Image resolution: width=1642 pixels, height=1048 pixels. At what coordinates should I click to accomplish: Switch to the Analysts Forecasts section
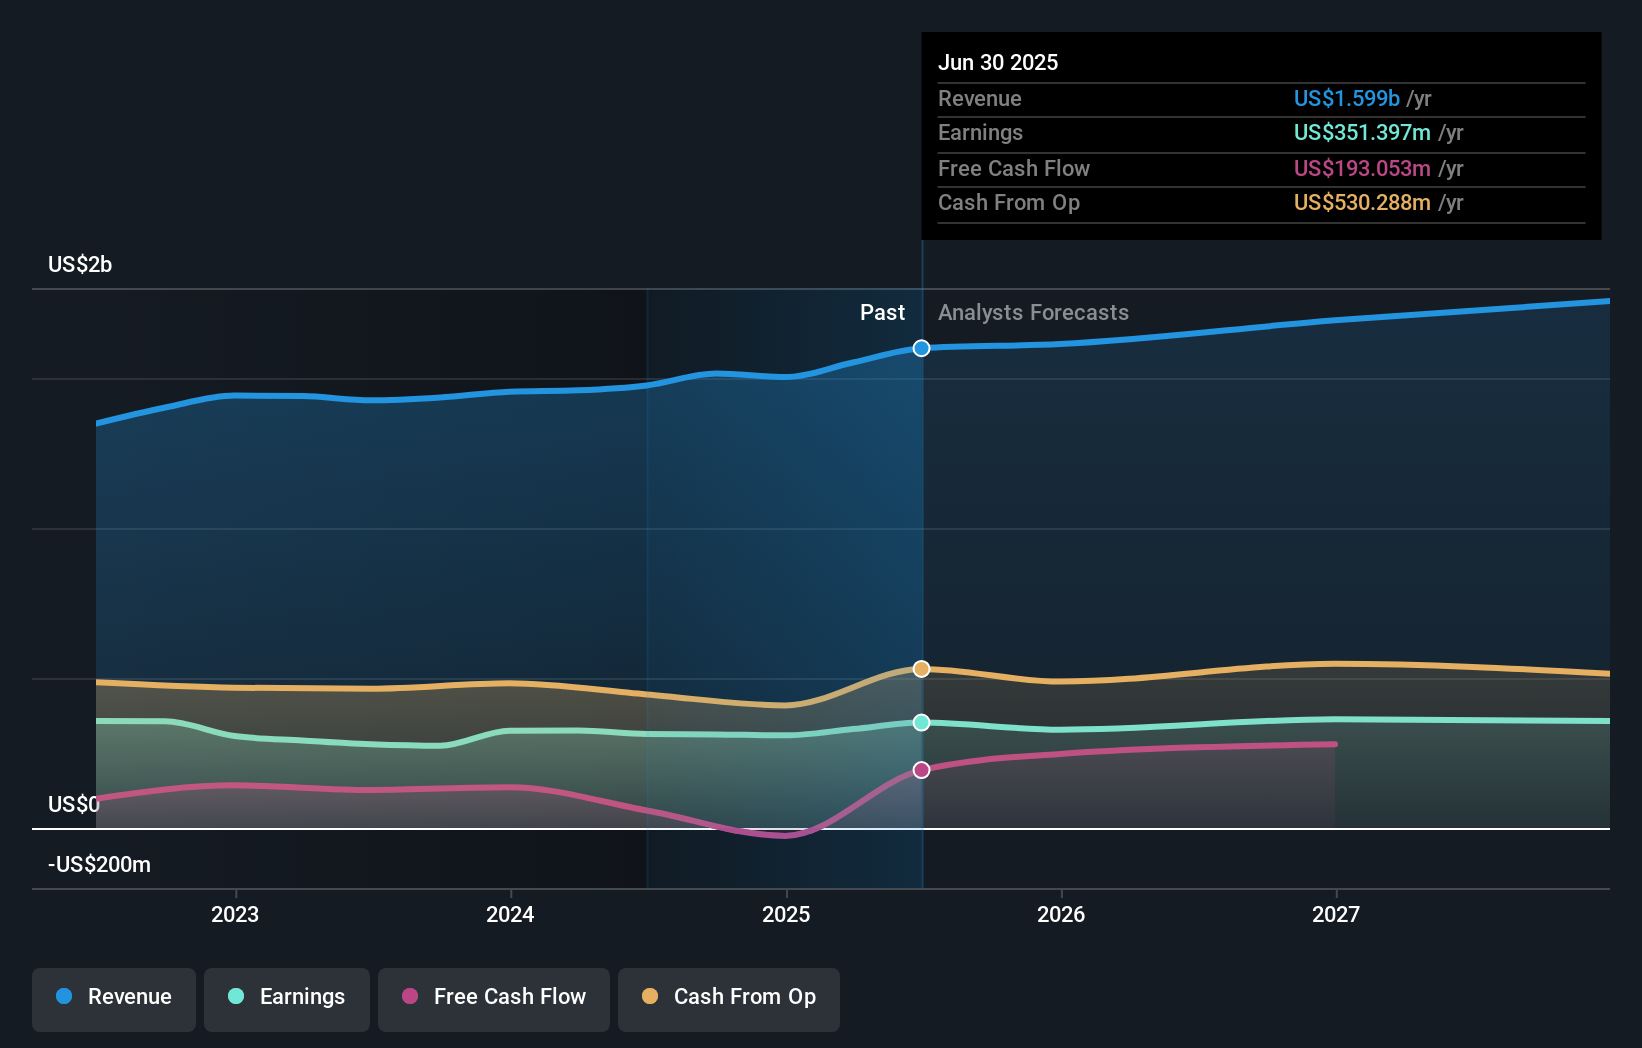coord(1033,312)
